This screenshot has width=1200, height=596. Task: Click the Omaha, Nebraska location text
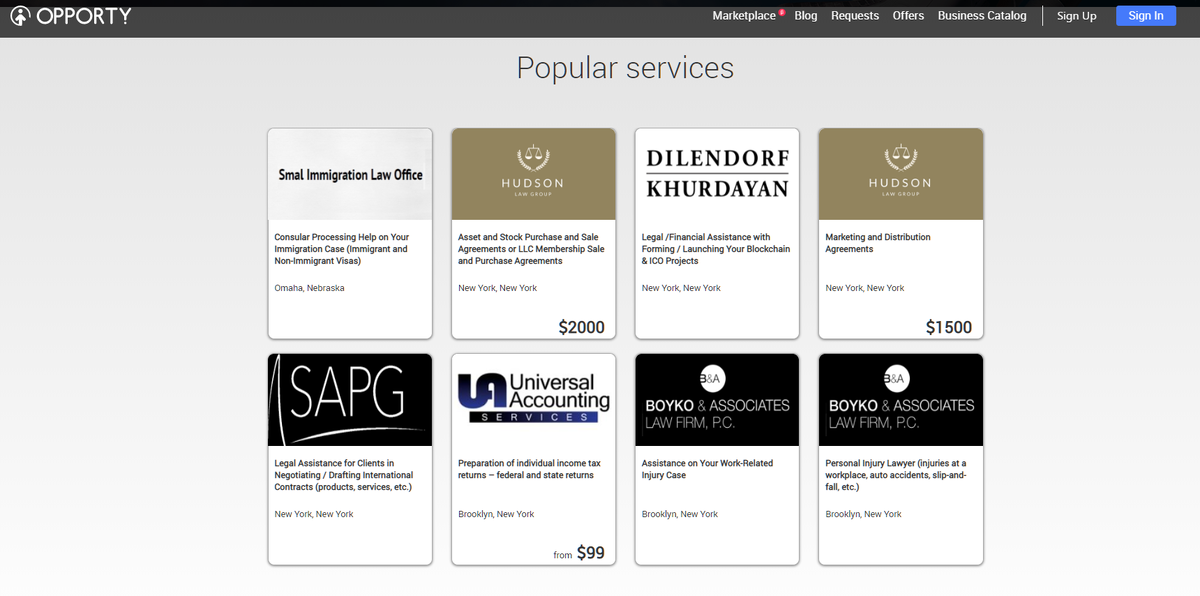[x=309, y=288]
